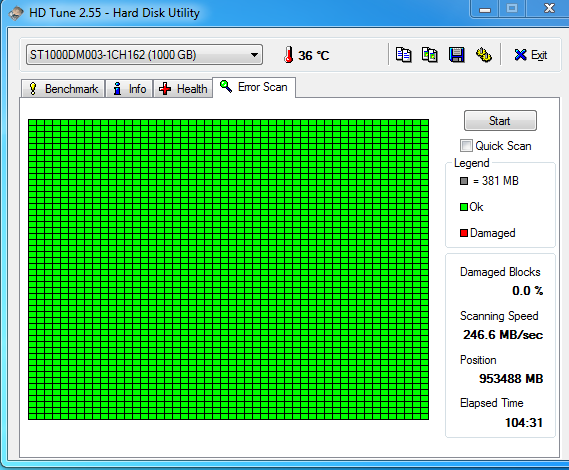Click the thermometer temperature icon
The height and width of the screenshot is (470, 569).
point(288,55)
